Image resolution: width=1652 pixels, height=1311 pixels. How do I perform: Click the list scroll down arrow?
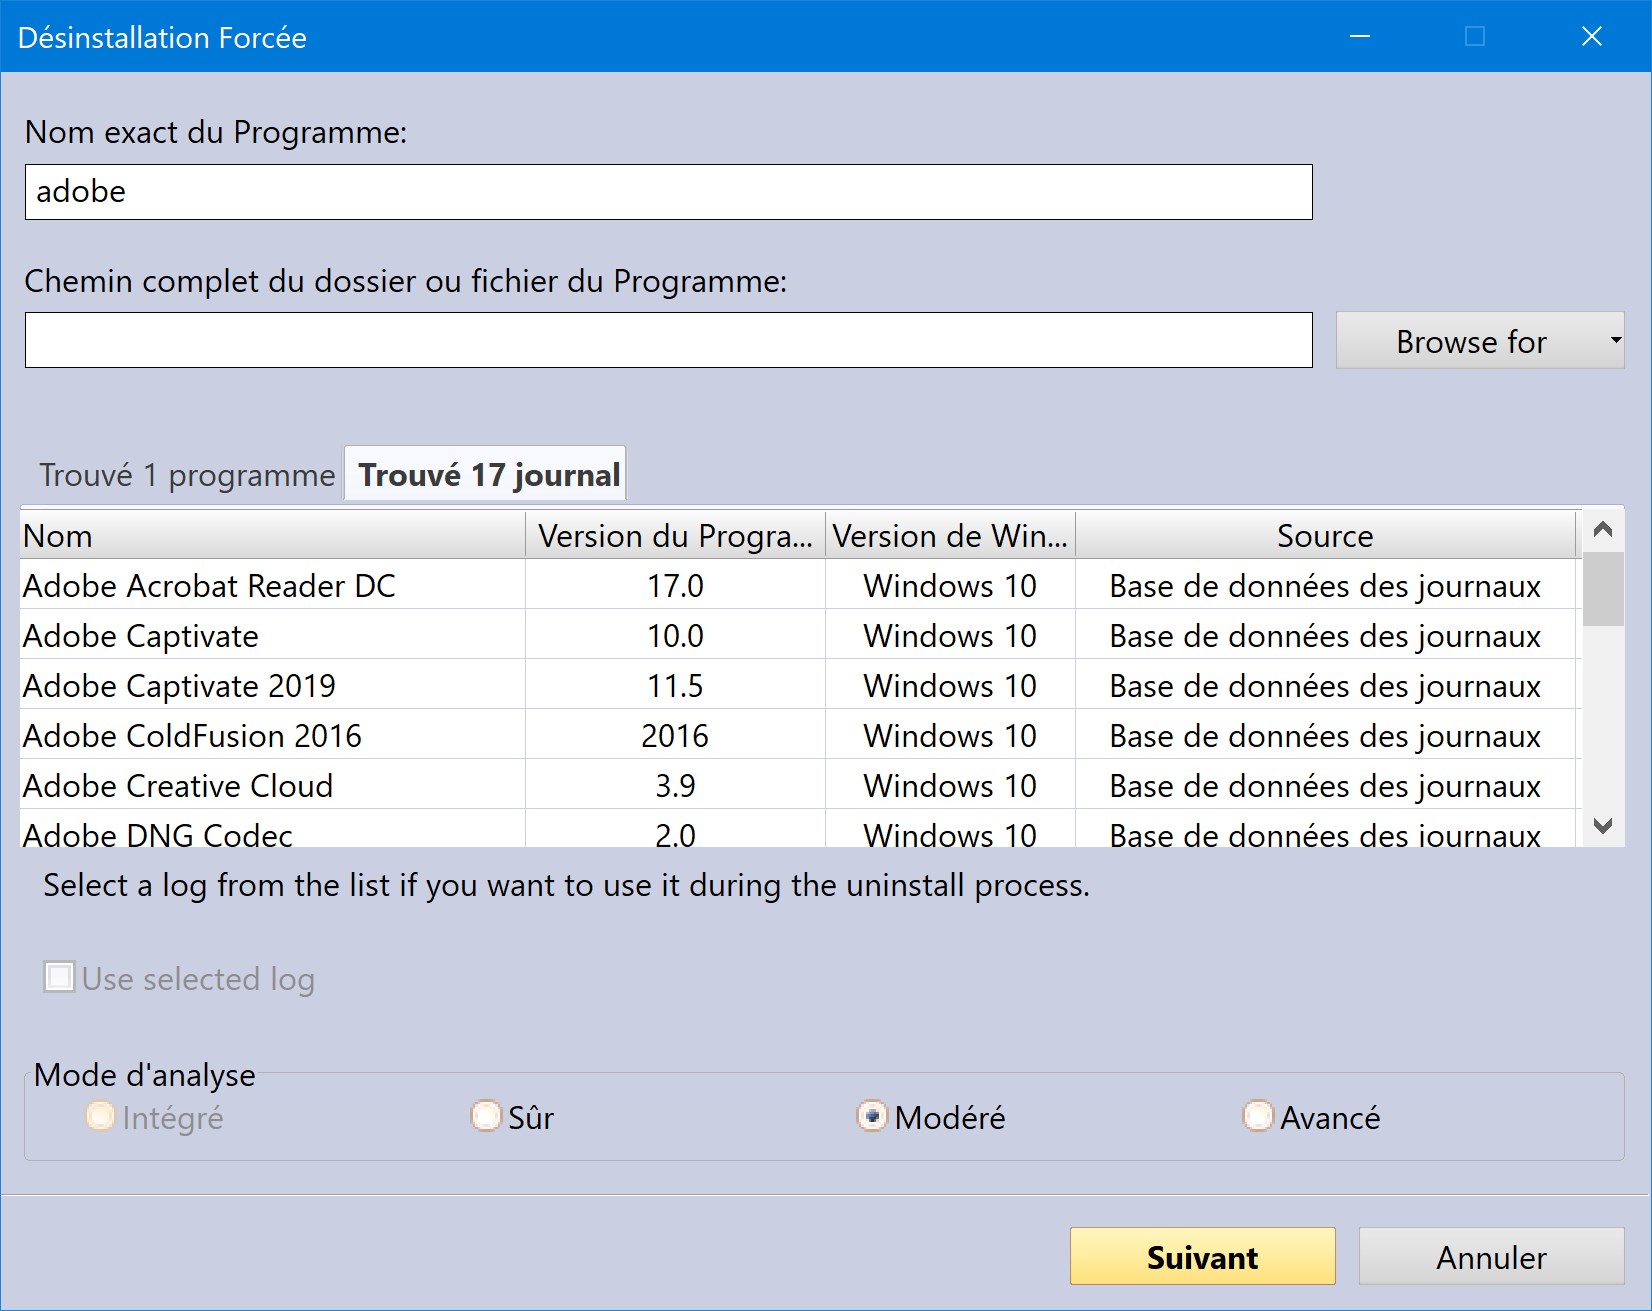1603,826
